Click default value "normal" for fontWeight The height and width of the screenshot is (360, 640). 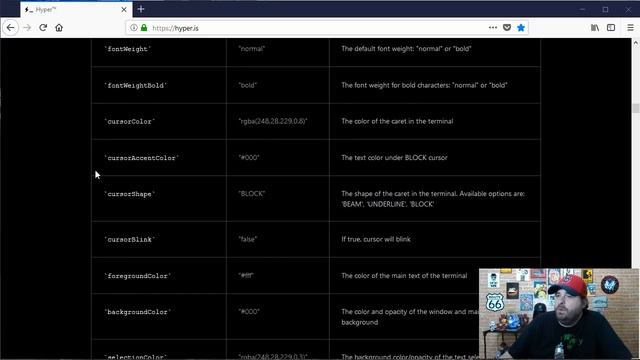252,49
